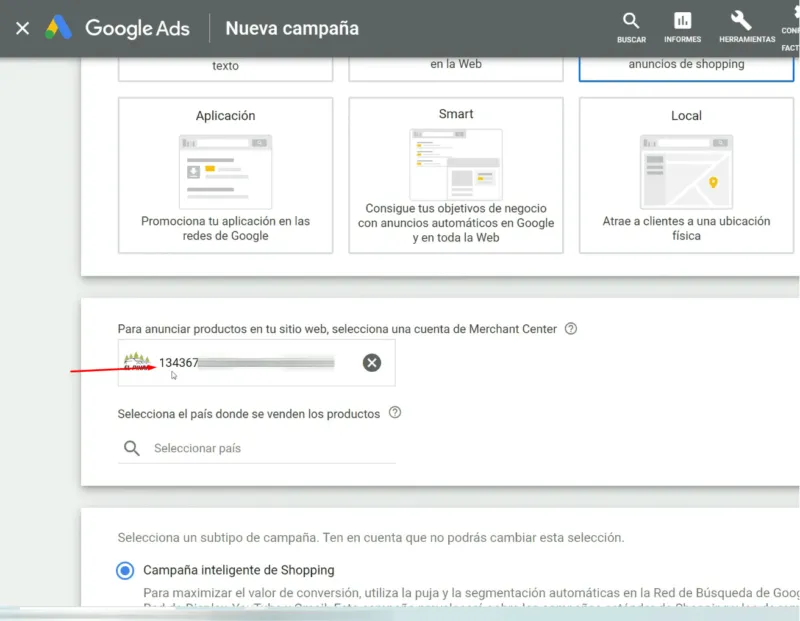The width and height of the screenshot is (800, 621).
Task: Click the Google Ads logo
Action: 117,28
